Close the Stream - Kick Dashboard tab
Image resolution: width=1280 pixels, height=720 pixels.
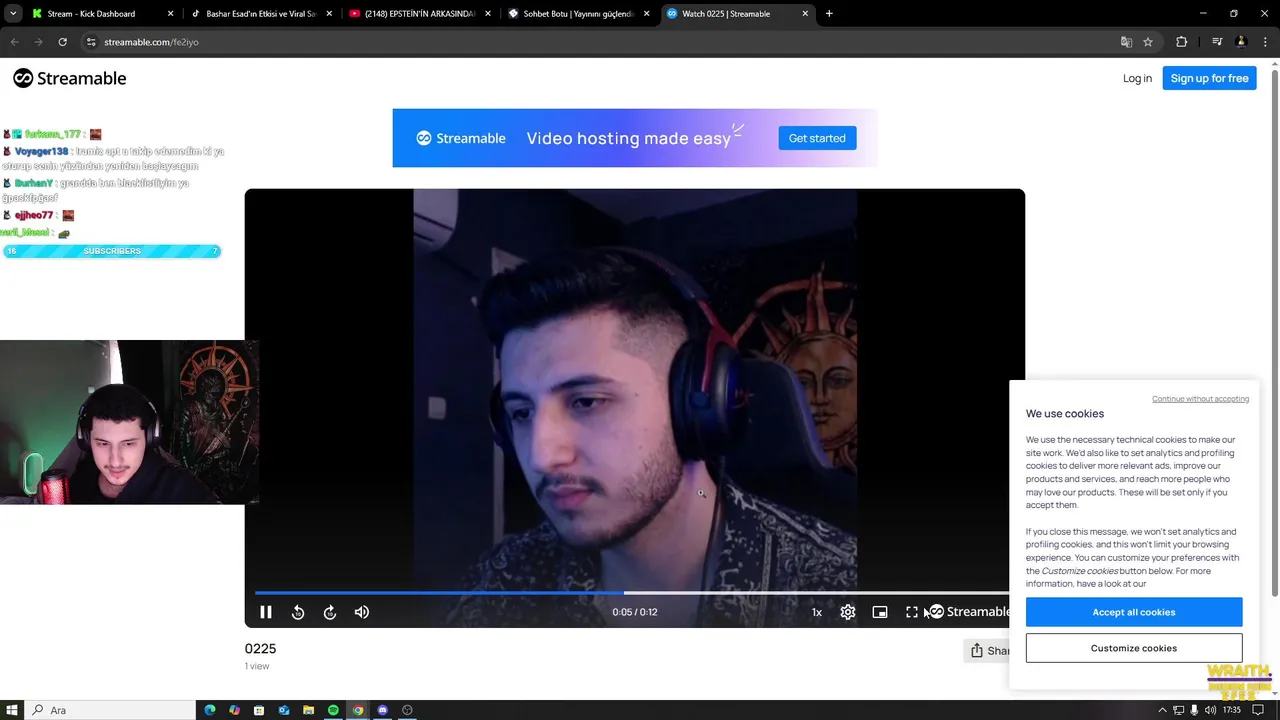[170, 14]
